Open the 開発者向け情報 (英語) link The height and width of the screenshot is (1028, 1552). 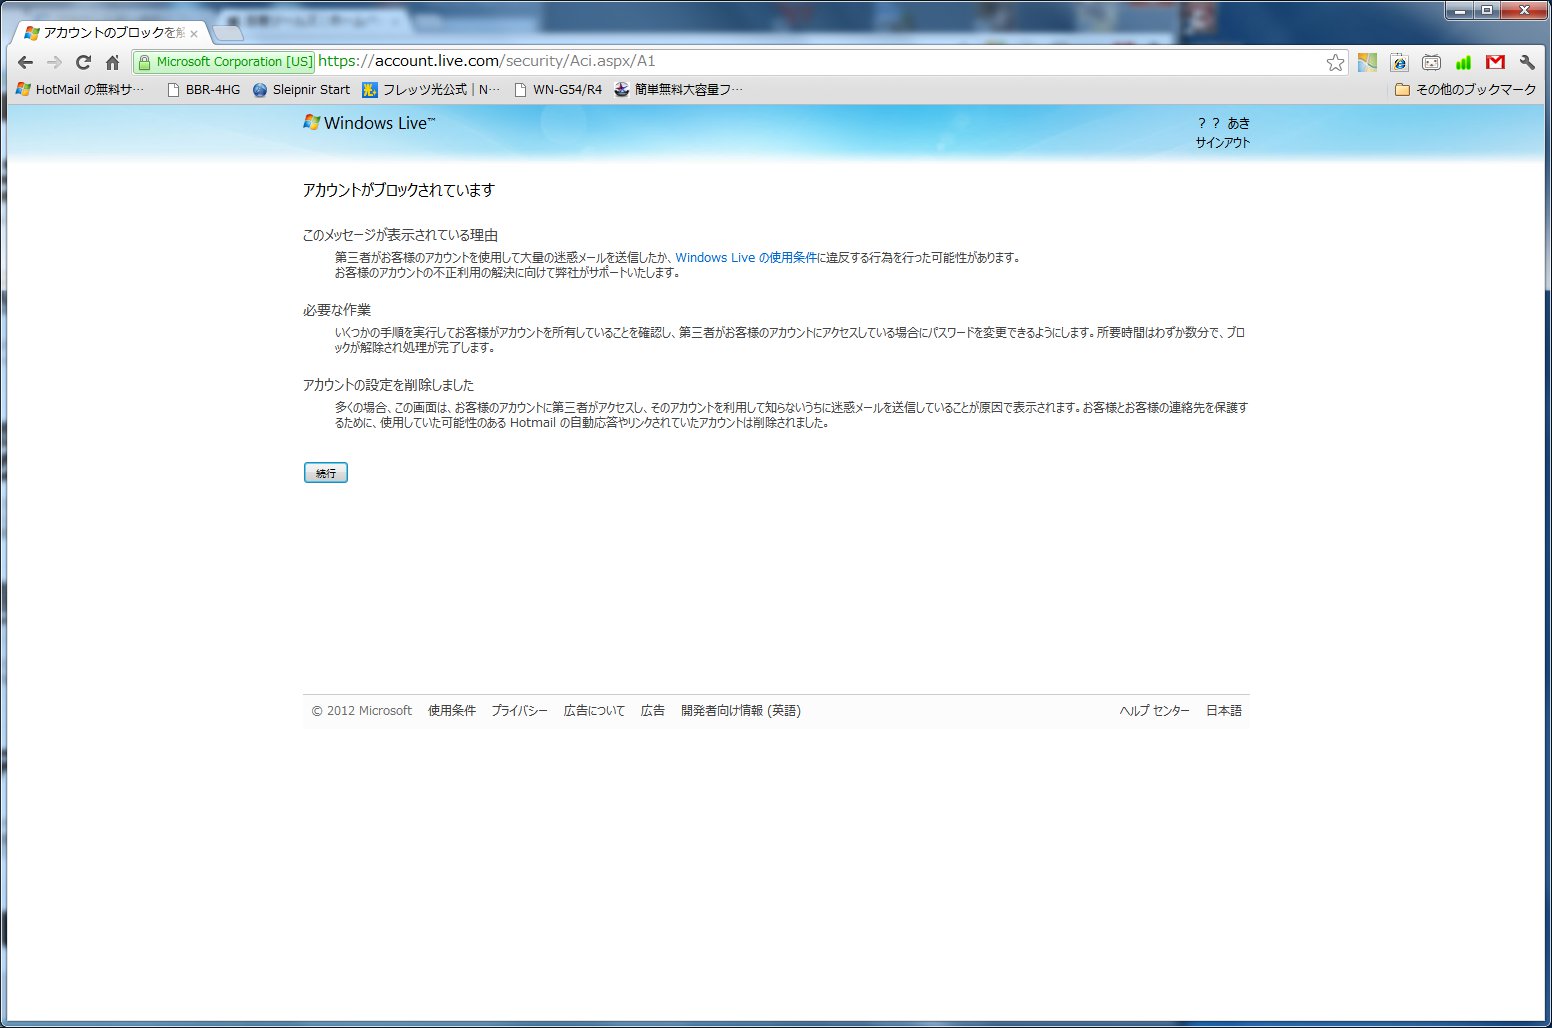pyautogui.click(x=741, y=711)
